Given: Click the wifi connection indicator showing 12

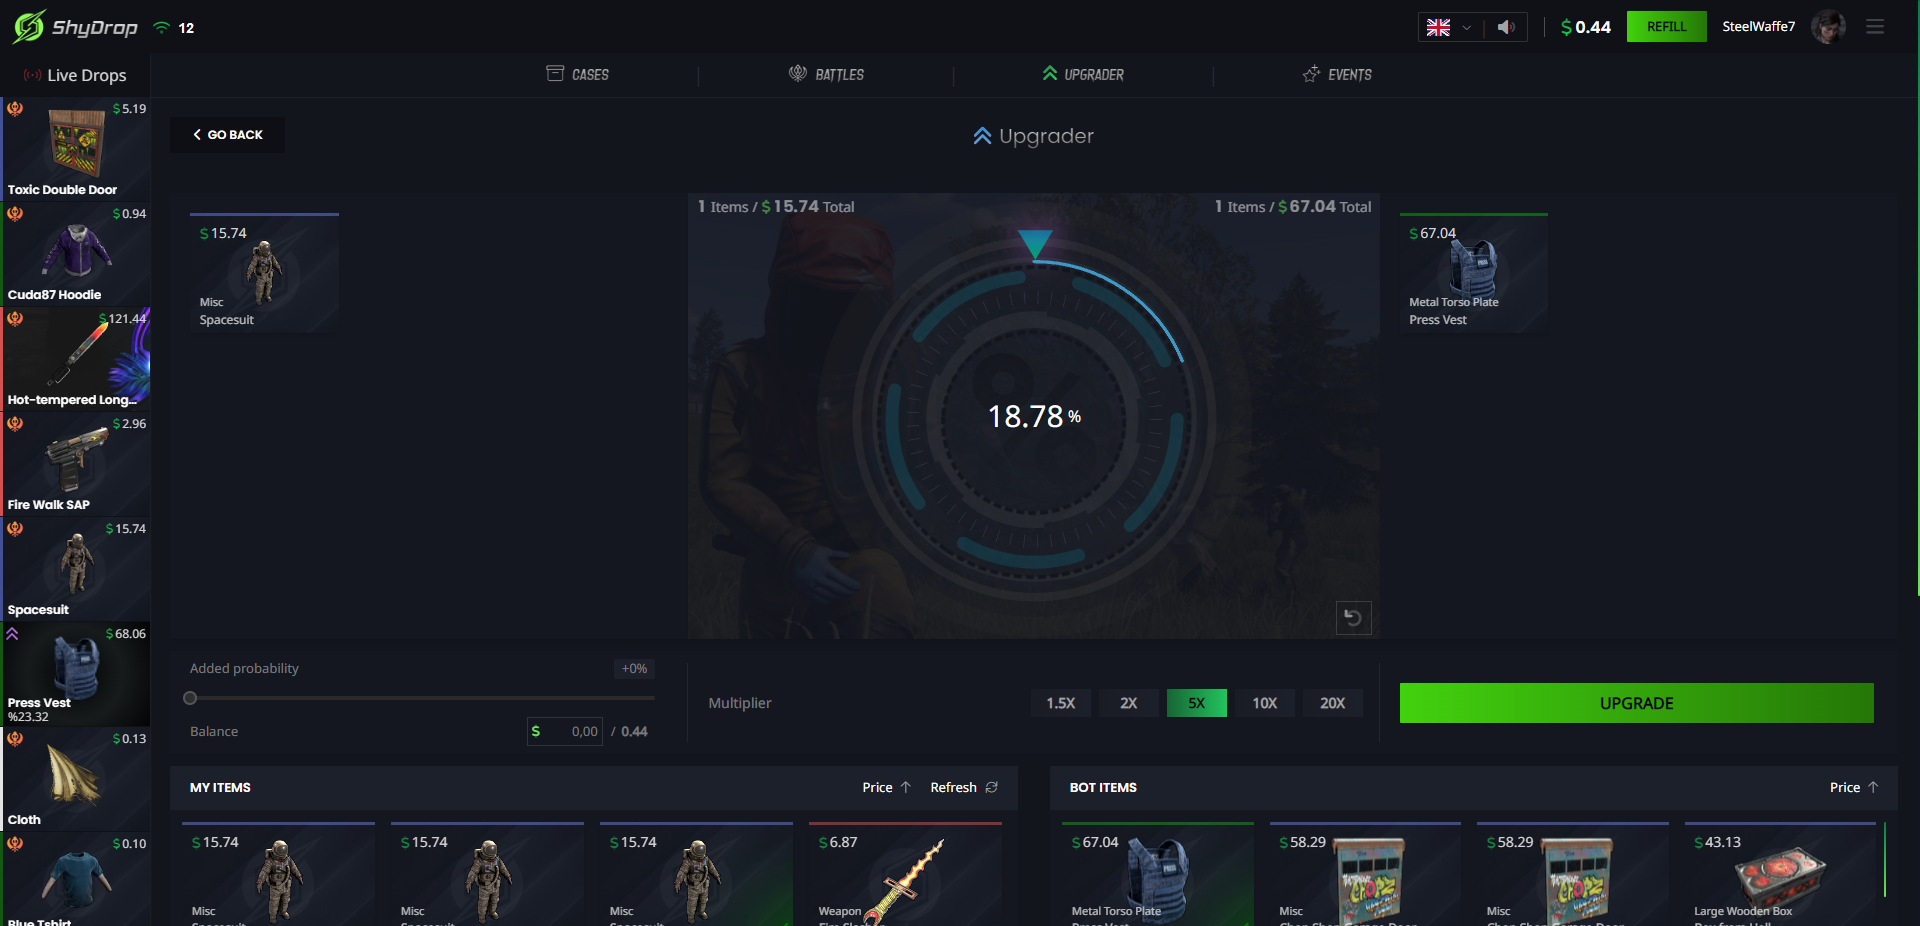Looking at the screenshot, I should (x=172, y=27).
